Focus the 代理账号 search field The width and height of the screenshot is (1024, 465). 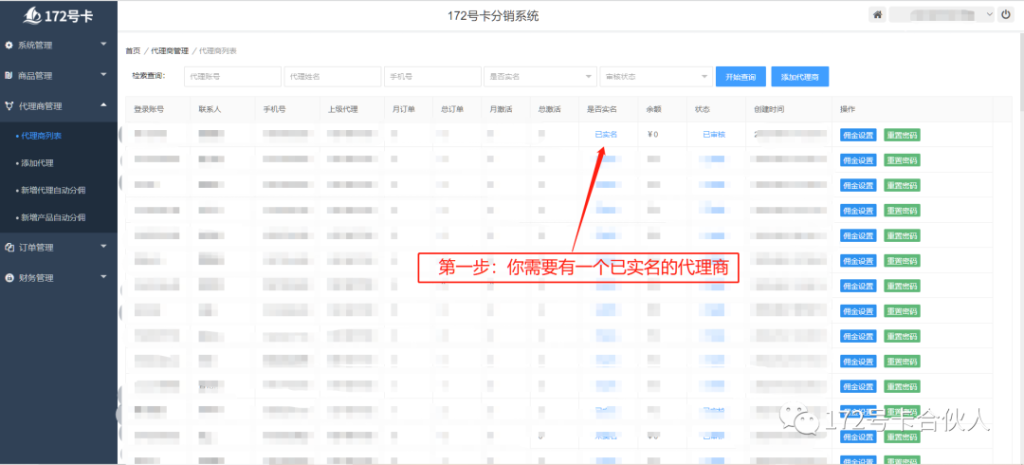pyautogui.click(x=232, y=76)
